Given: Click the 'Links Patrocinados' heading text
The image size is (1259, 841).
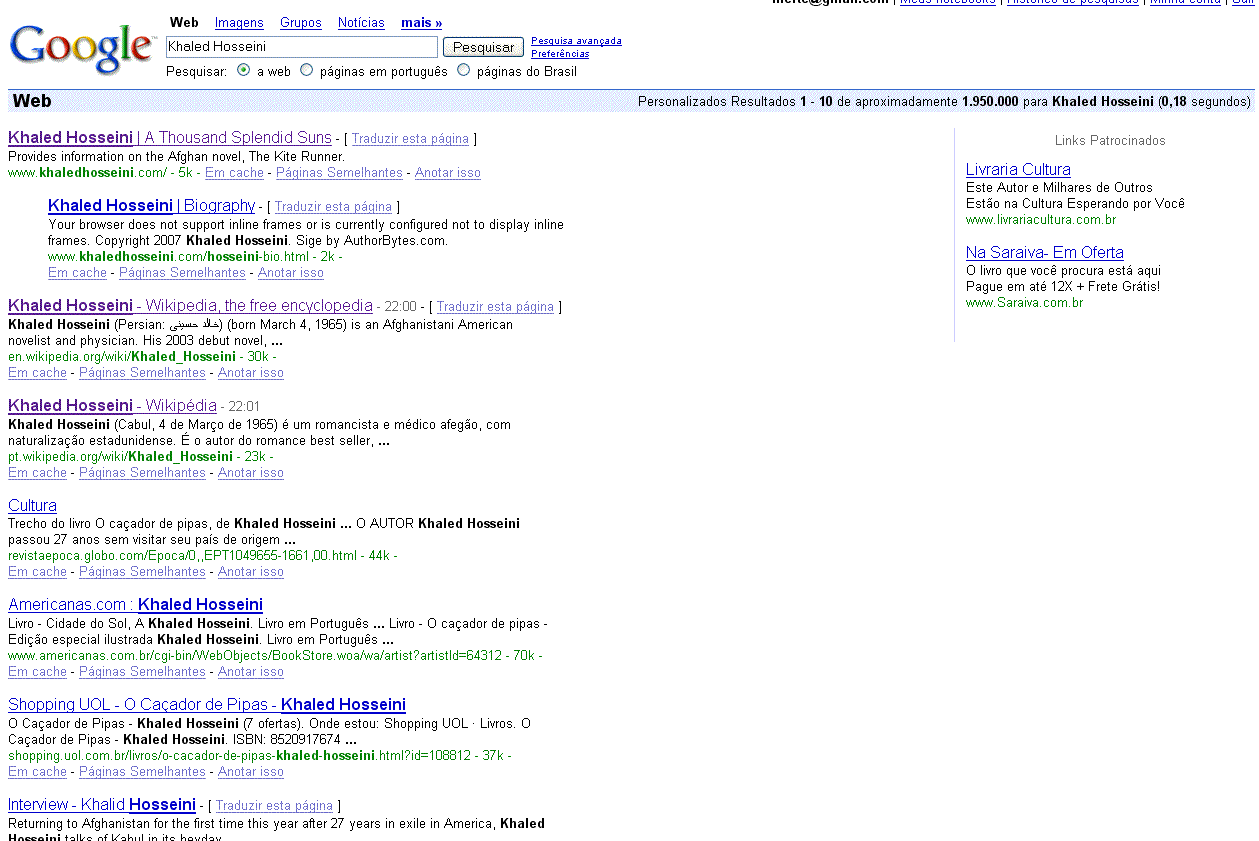Looking at the screenshot, I should coord(1110,141).
